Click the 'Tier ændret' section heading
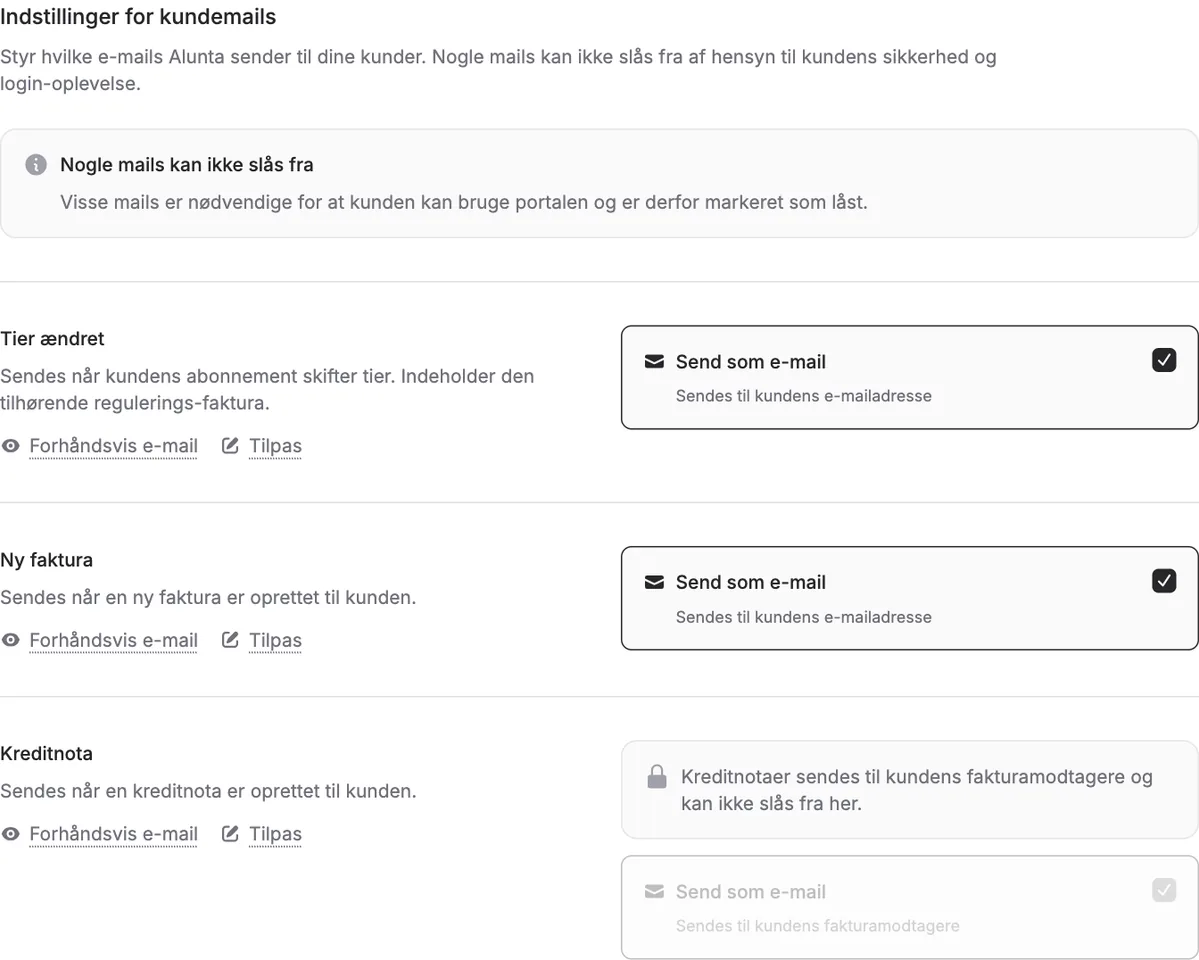This screenshot has height=960, width=1199. point(52,338)
